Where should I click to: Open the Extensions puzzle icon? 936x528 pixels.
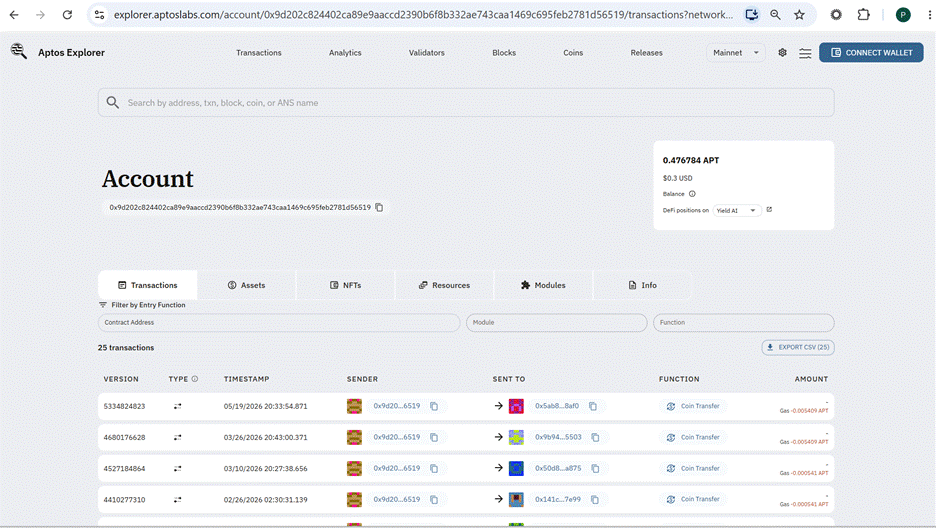pos(863,15)
